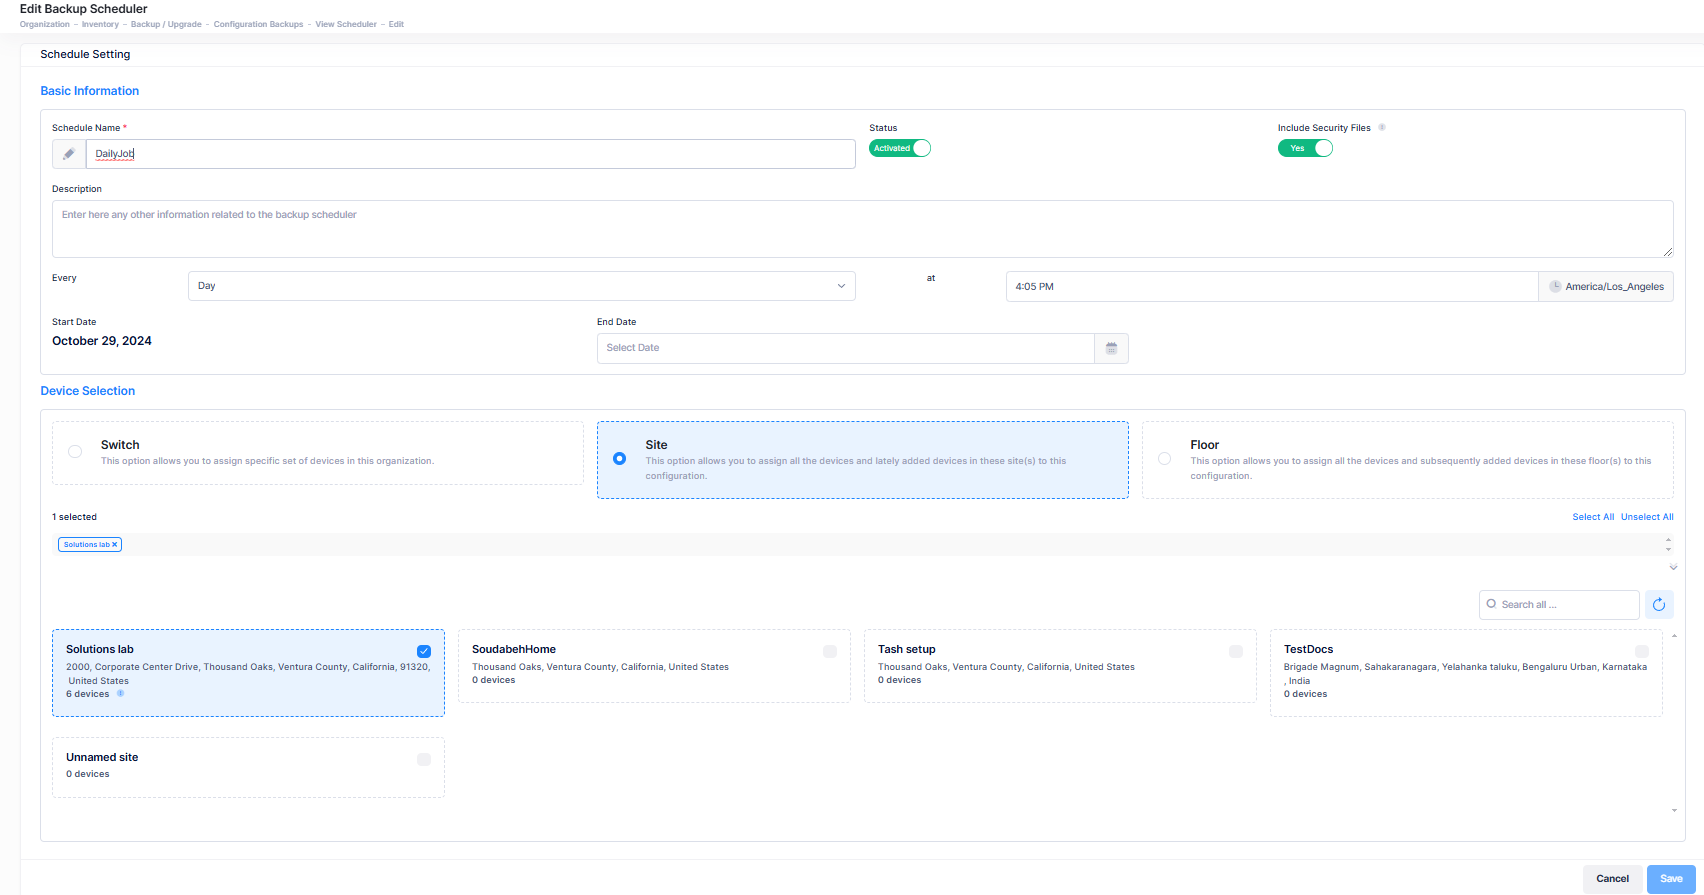Viewport: 1704px width, 895px height.
Task: Remove the Solutions lab tag with its x
Action: [115, 545]
